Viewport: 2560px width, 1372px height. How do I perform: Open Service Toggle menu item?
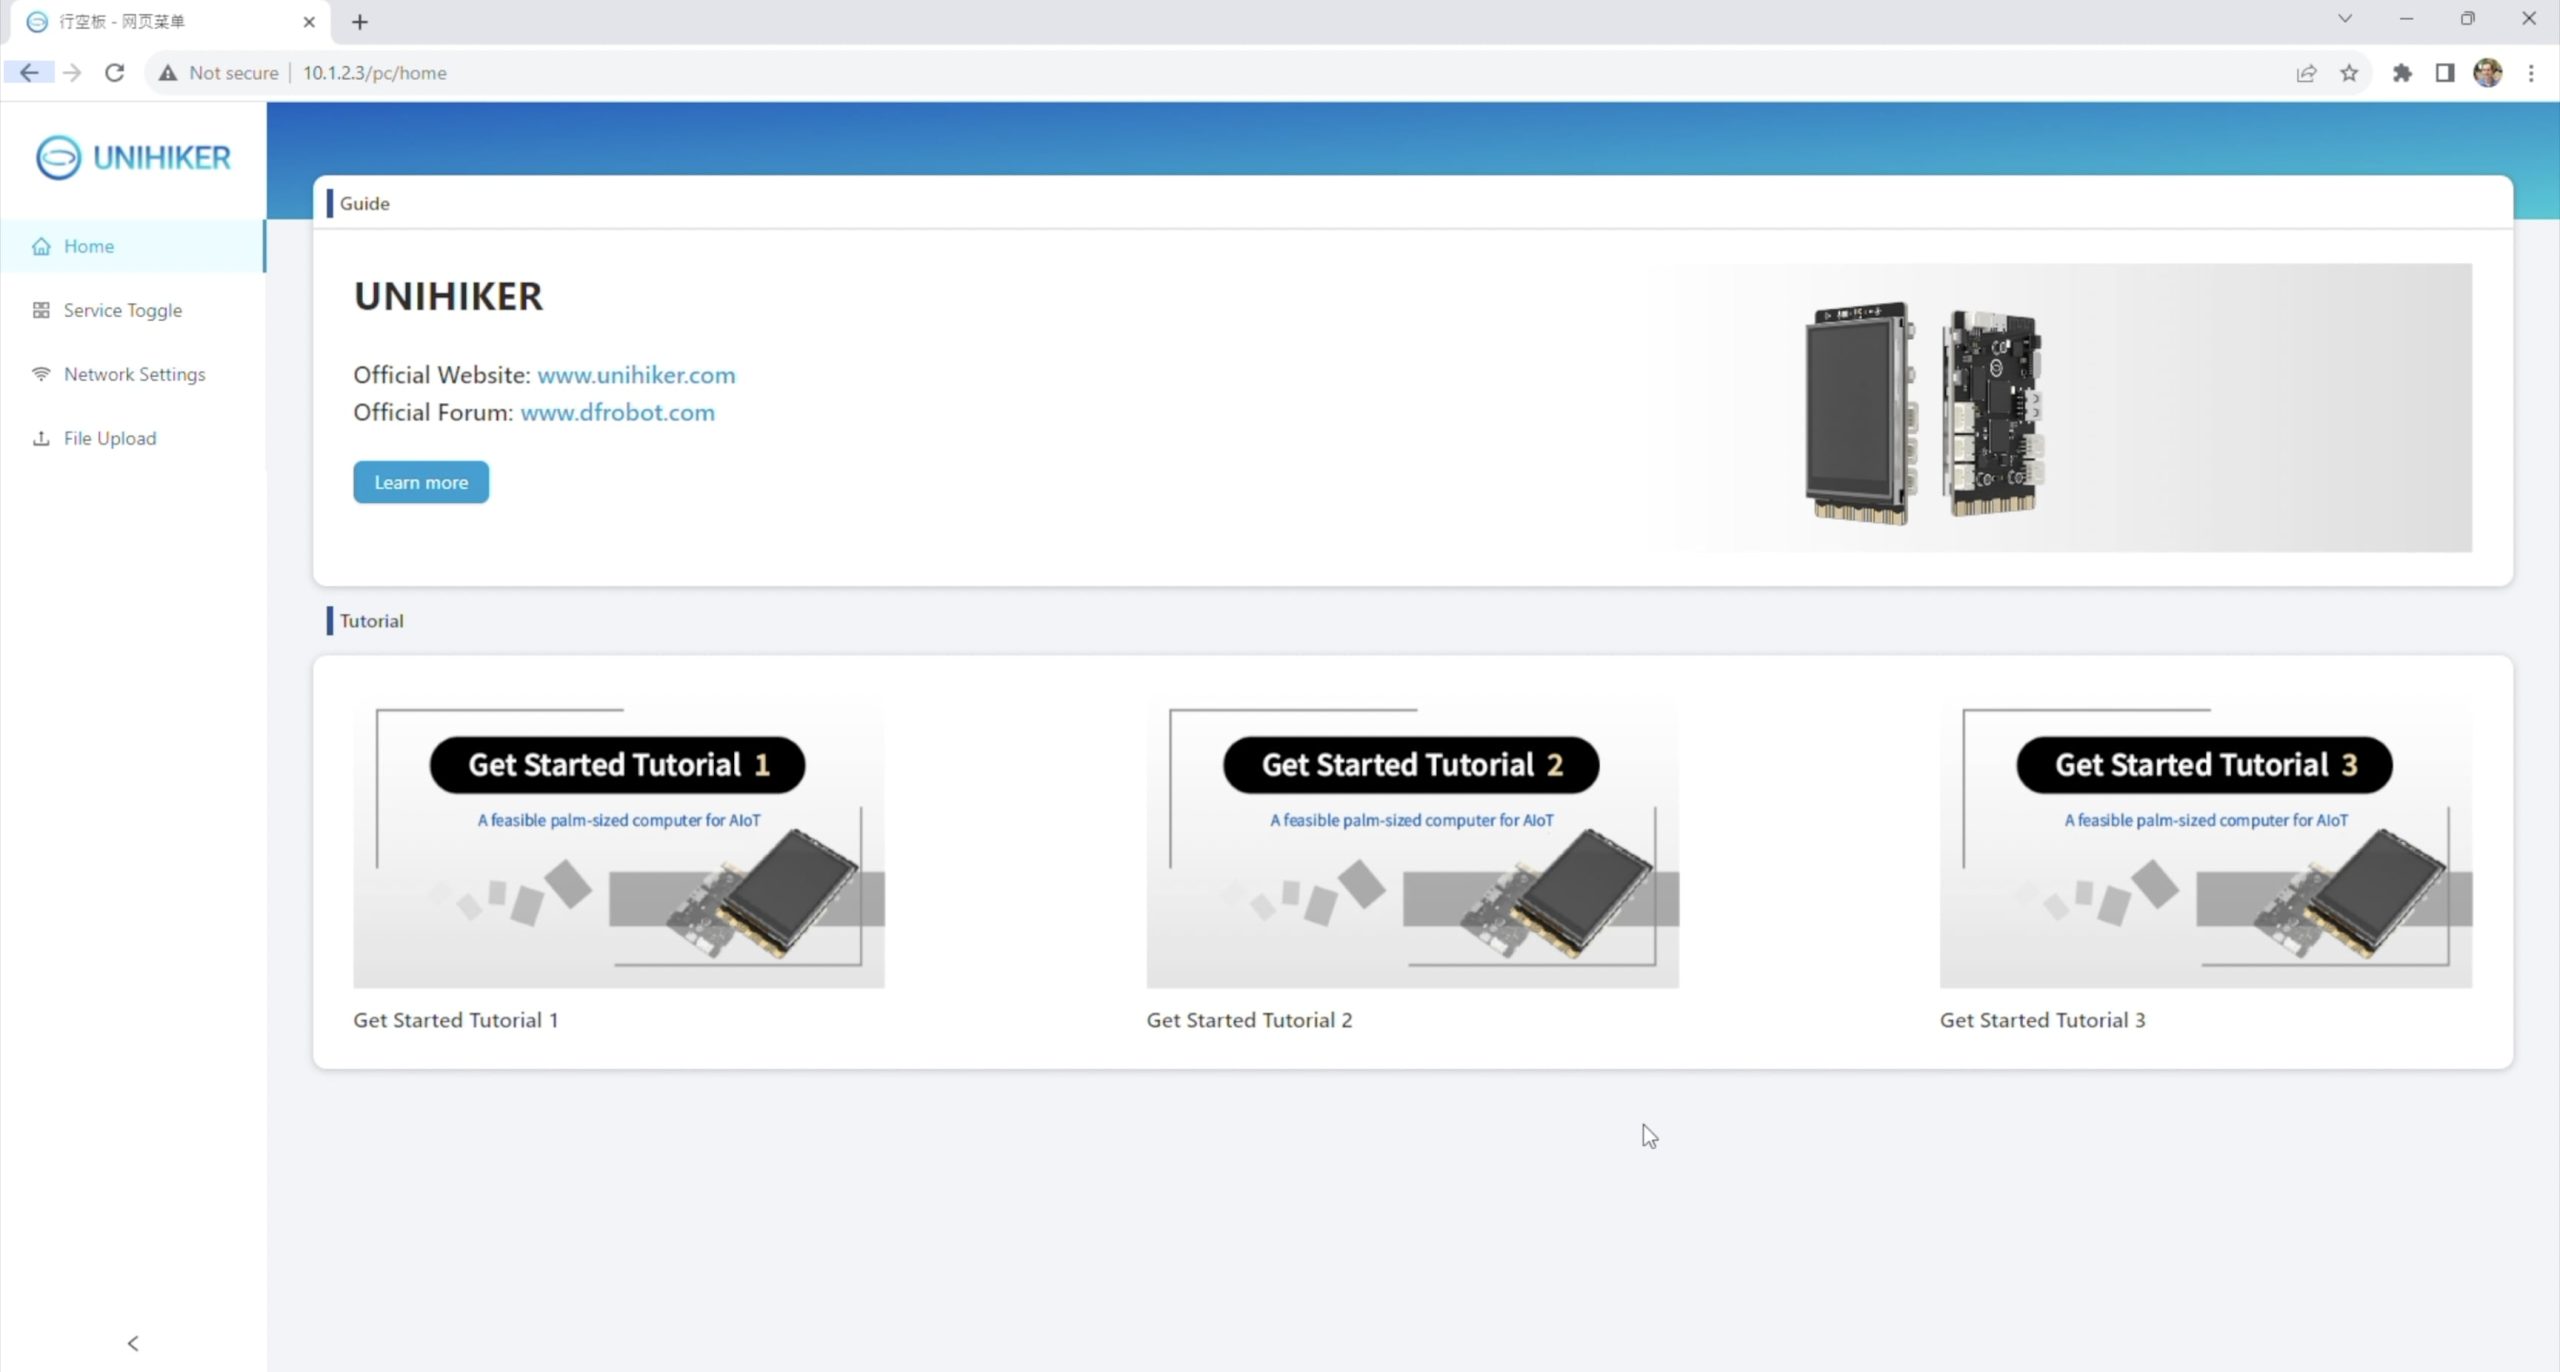pyautogui.click(x=122, y=311)
